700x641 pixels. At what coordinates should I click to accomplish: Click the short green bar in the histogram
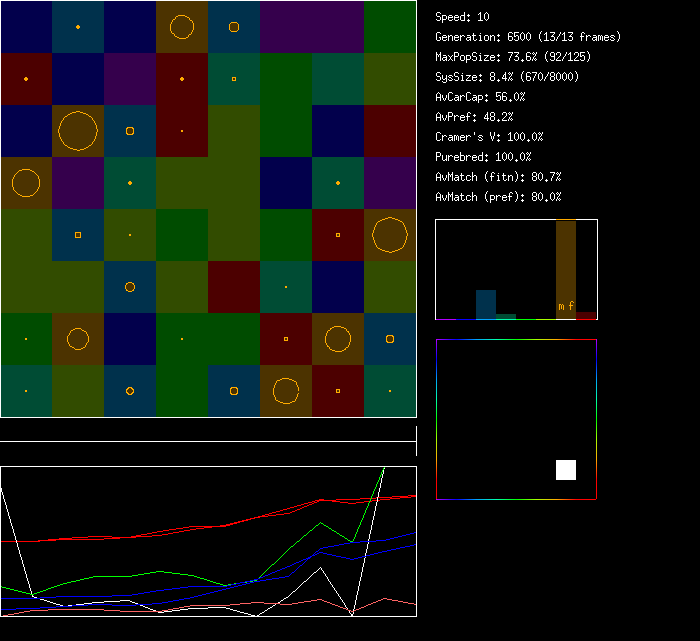click(x=506, y=316)
